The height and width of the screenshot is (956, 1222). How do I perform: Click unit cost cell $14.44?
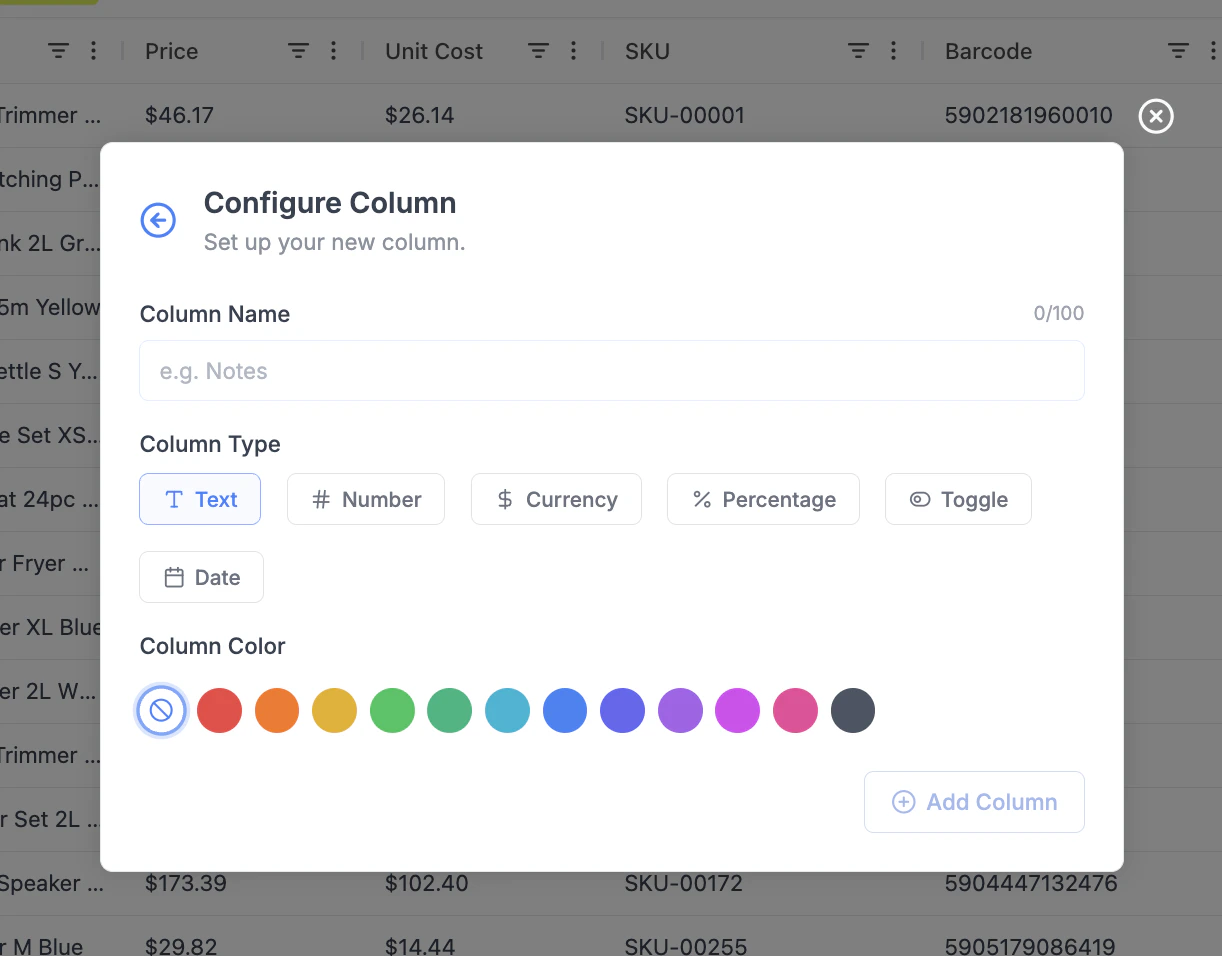419,946
